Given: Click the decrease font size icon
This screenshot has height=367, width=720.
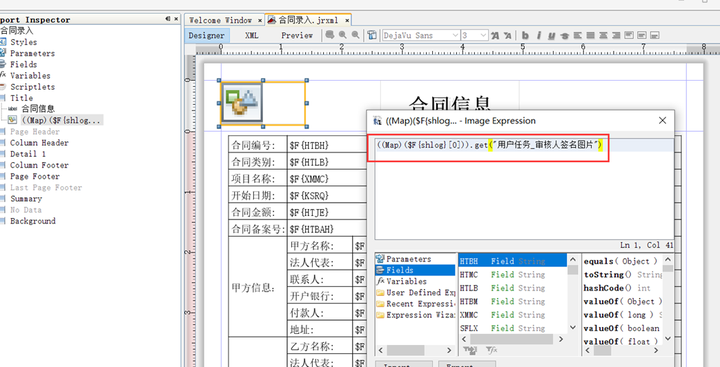Looking at the screenshot, I should click(507, 35).
